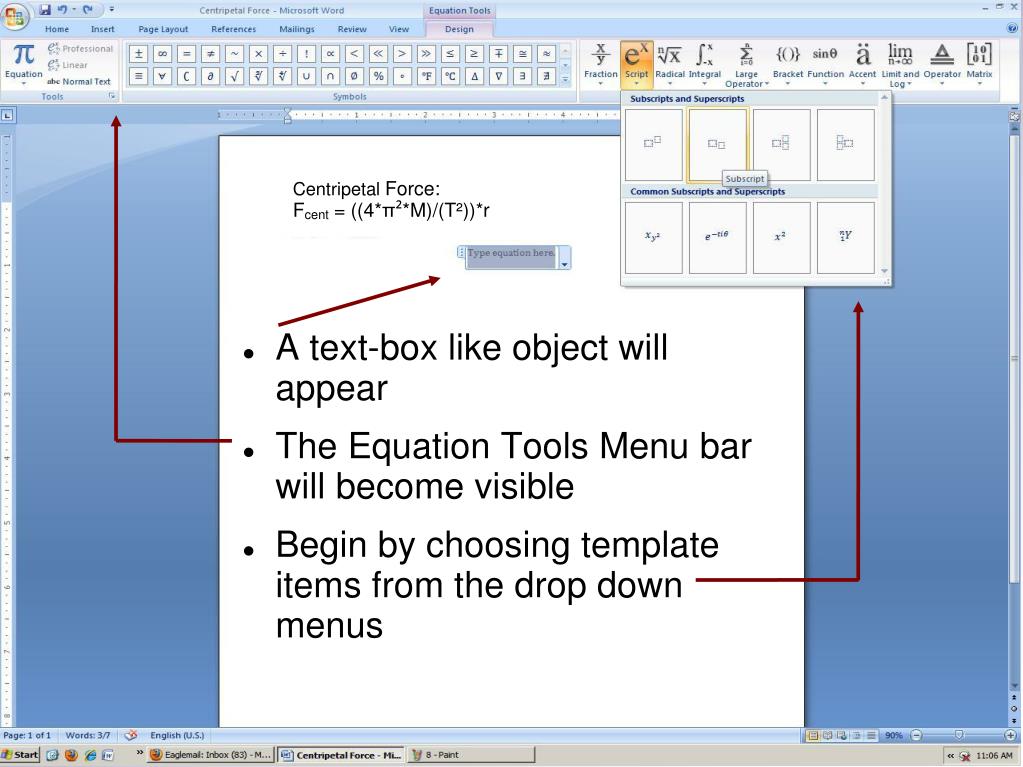
Task: Switch equation to Linear format
Action: pos(67,65)
